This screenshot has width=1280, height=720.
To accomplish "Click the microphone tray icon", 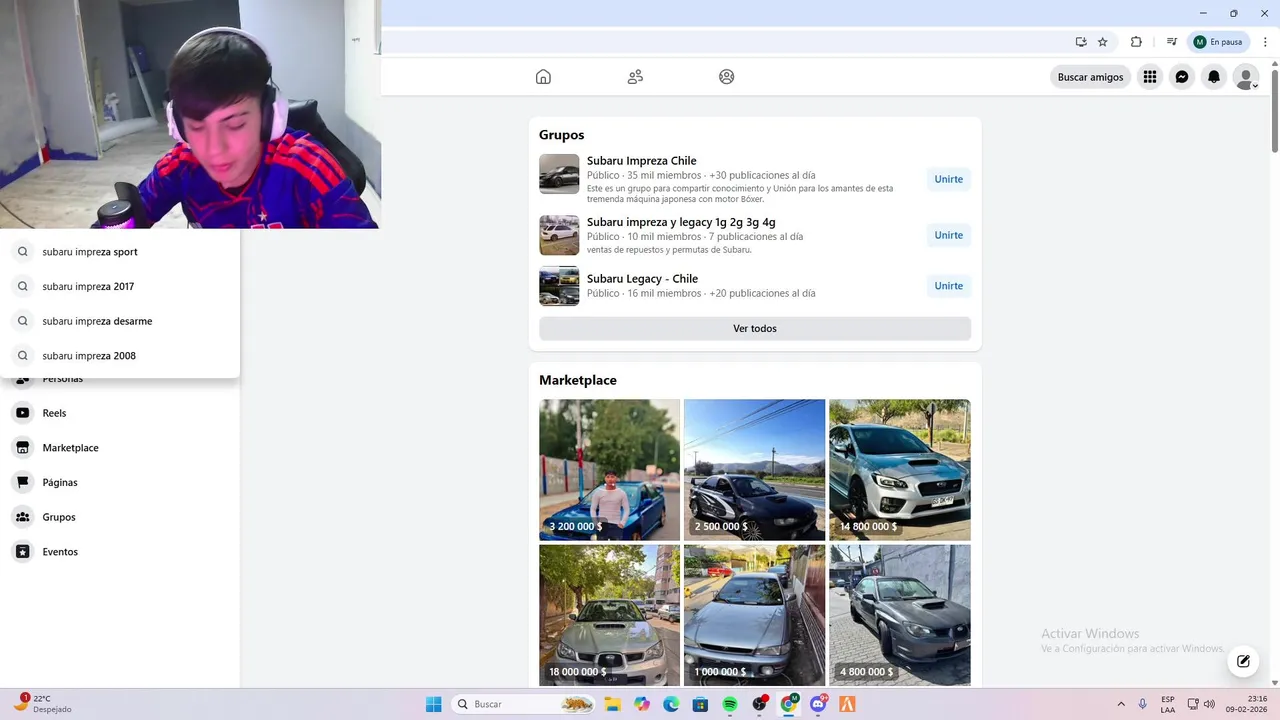I will coord(1143,704).
